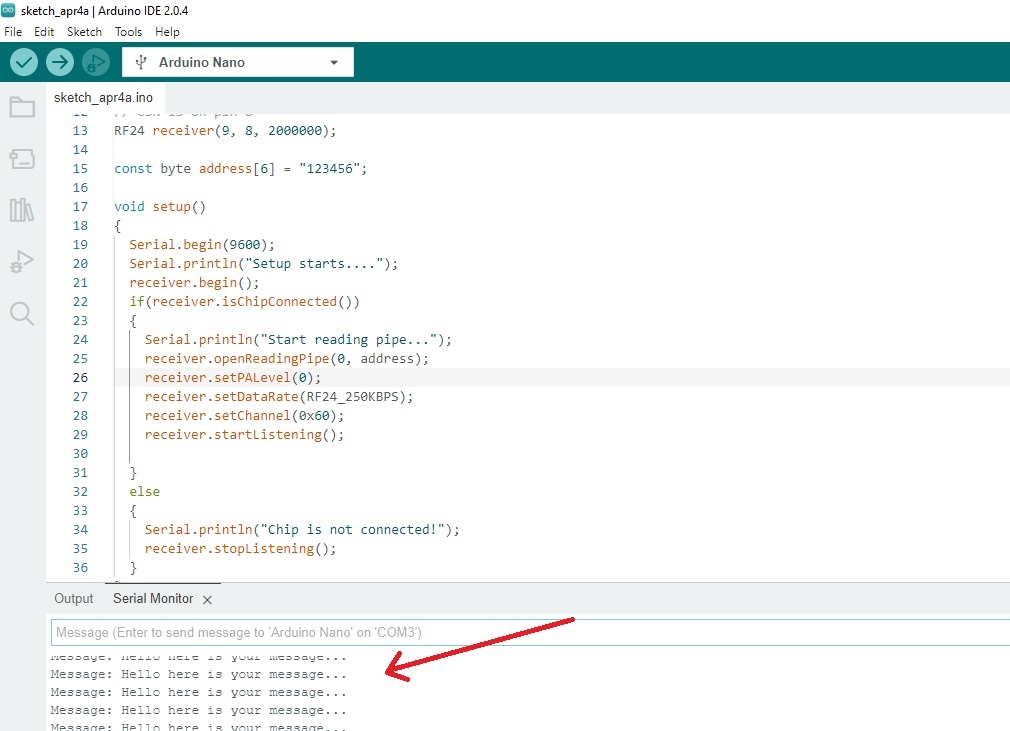Open the Library Manager books icon
Image resolution: width=1010 pixels, height=731 pixels.
coord(22,210)
